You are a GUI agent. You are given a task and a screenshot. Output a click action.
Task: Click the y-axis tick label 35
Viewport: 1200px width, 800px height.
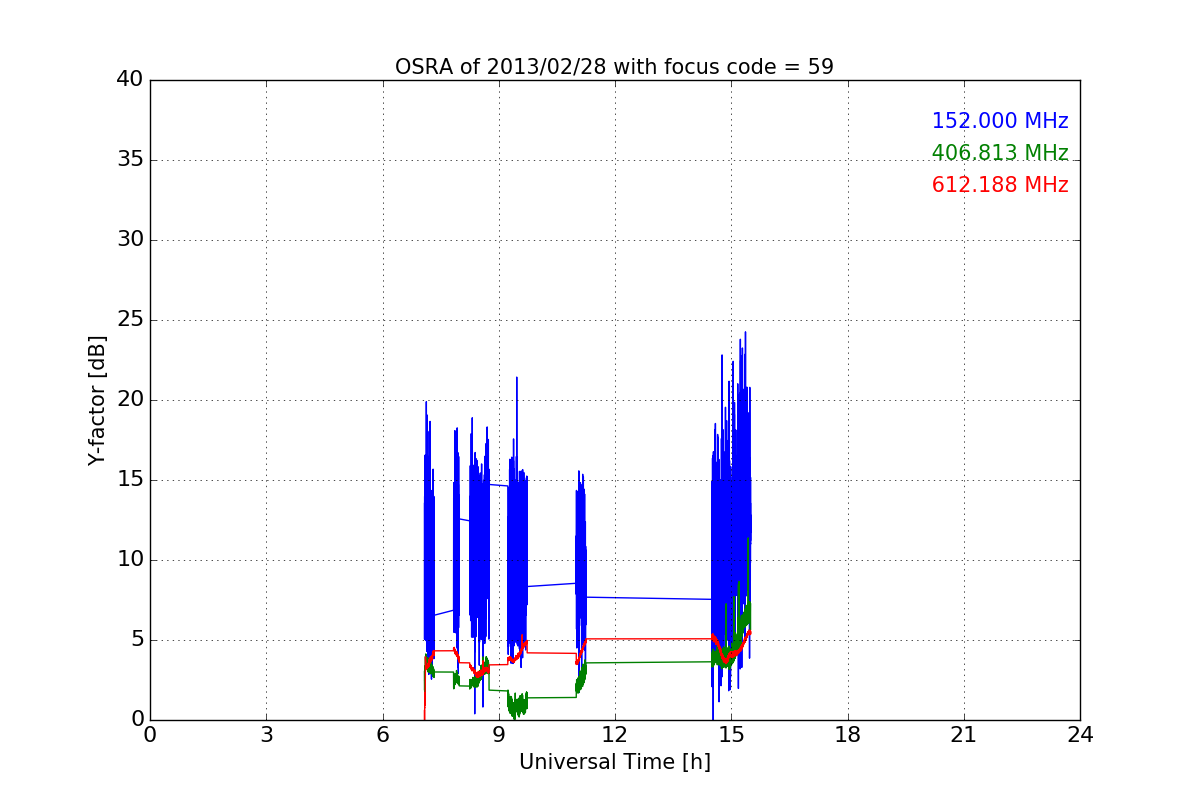coord(130,160)
